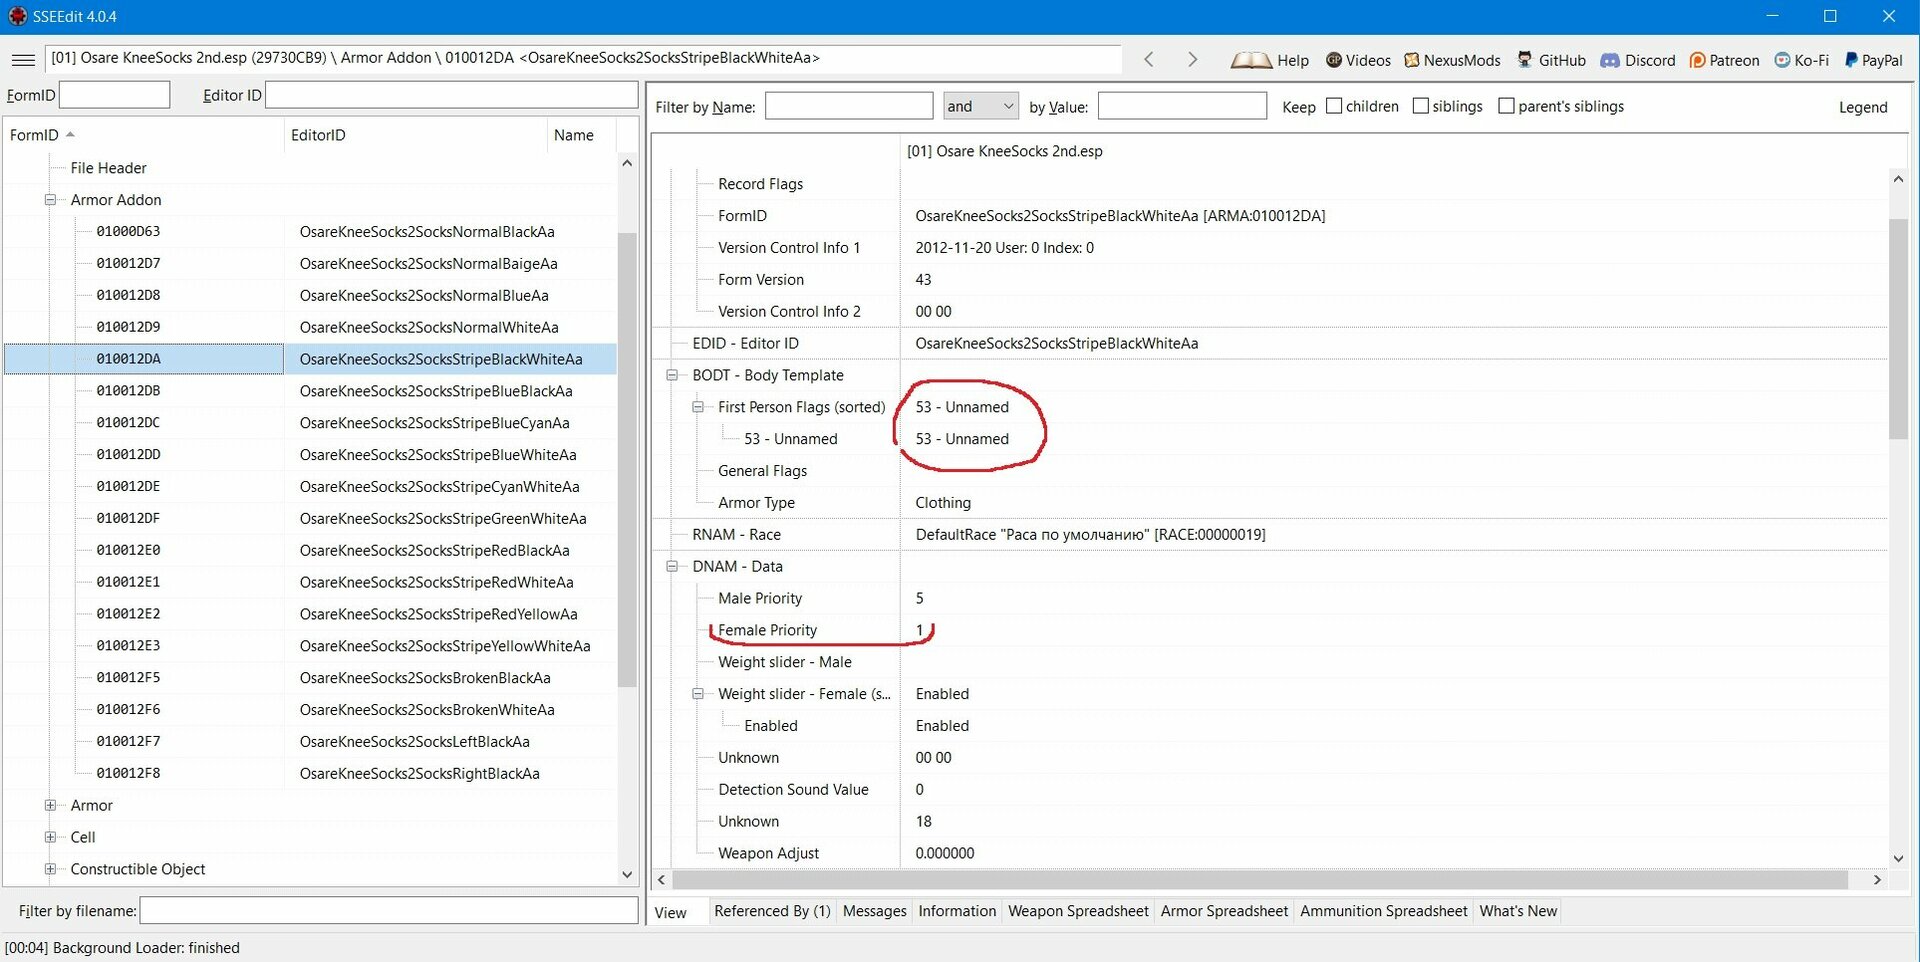Expand the Constructible Object tree node
This screenshot has height=962, width=1920.
[50, 869]
